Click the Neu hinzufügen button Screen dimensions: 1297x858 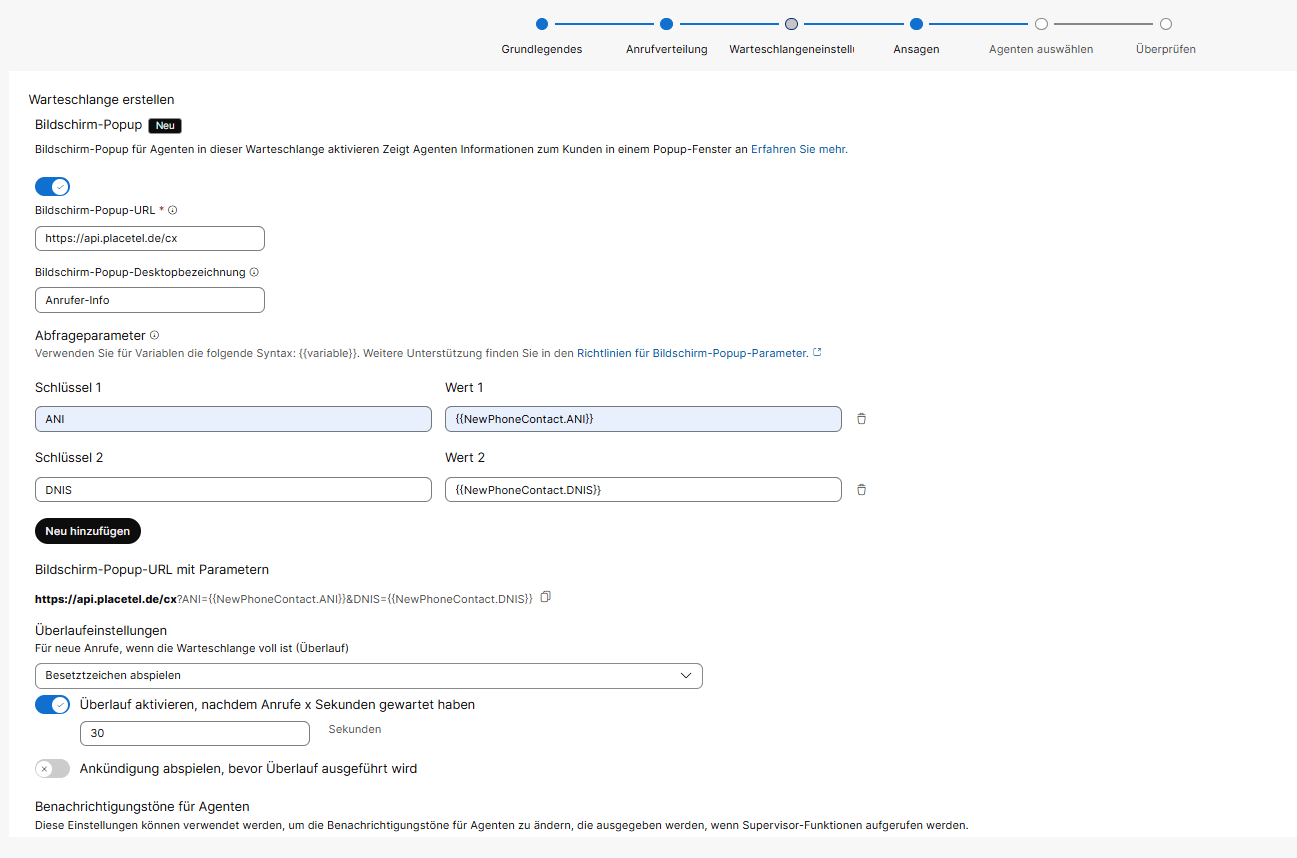pyautogui.click(x=88, y=531)
